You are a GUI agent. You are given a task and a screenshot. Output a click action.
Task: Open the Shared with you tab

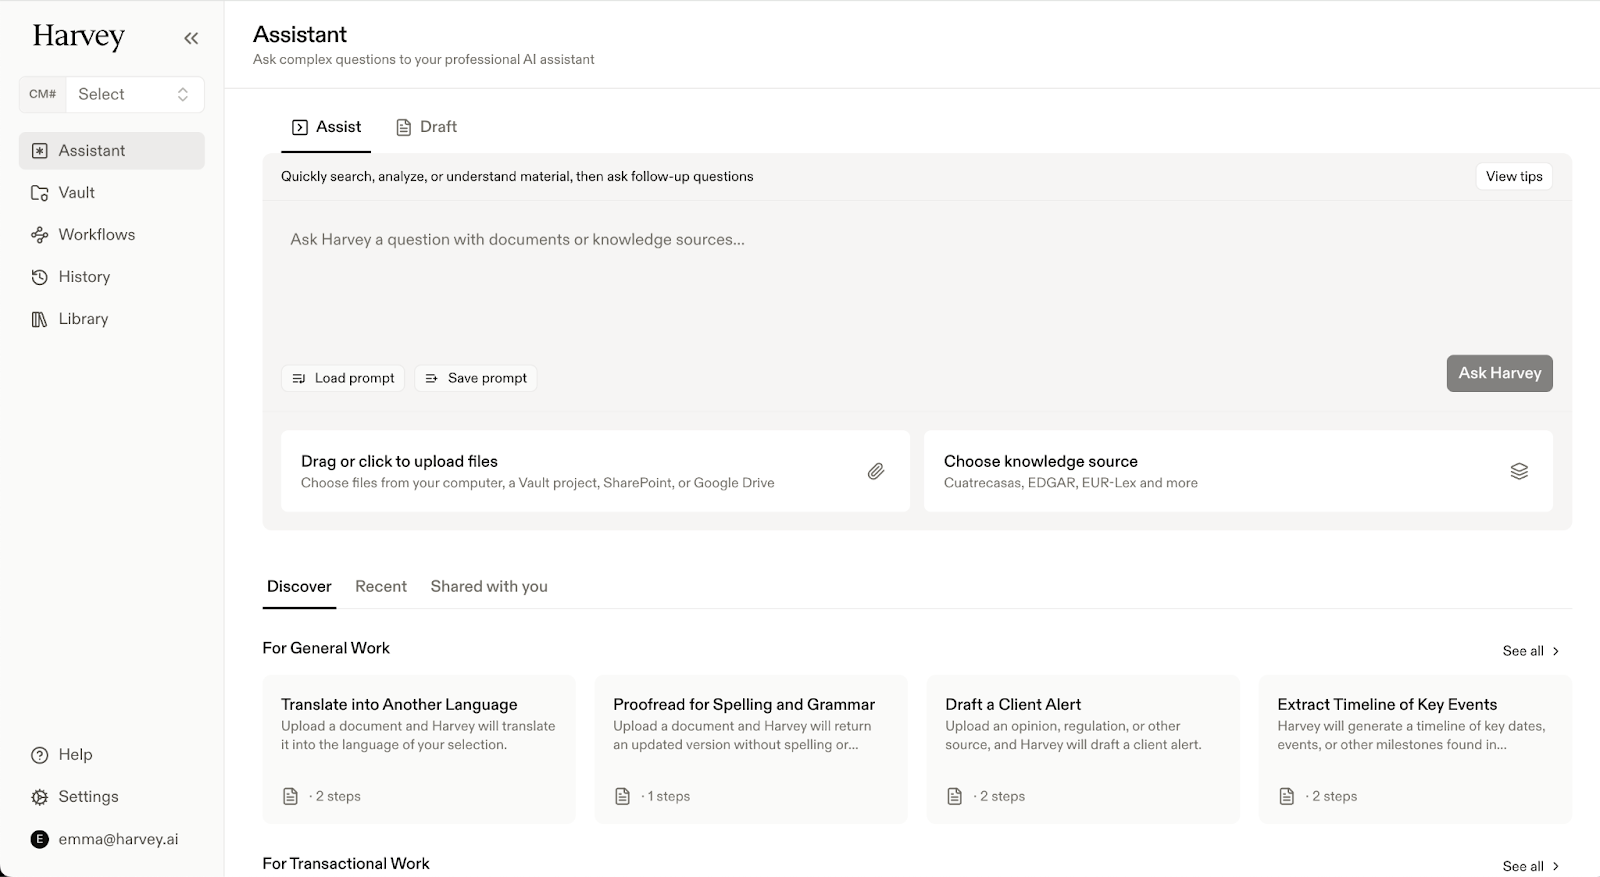[489, 587]
